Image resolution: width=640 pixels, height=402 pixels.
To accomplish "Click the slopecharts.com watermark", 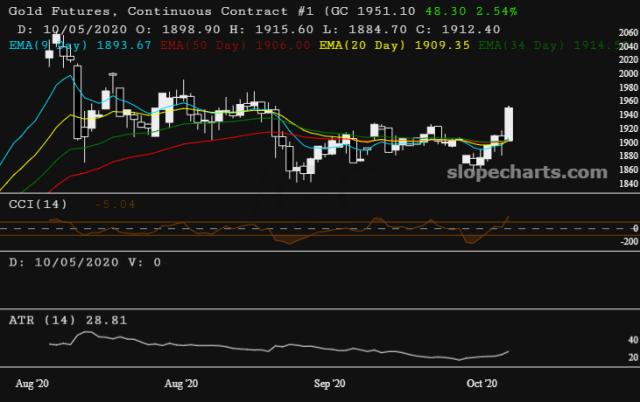I will click(527, 172).
